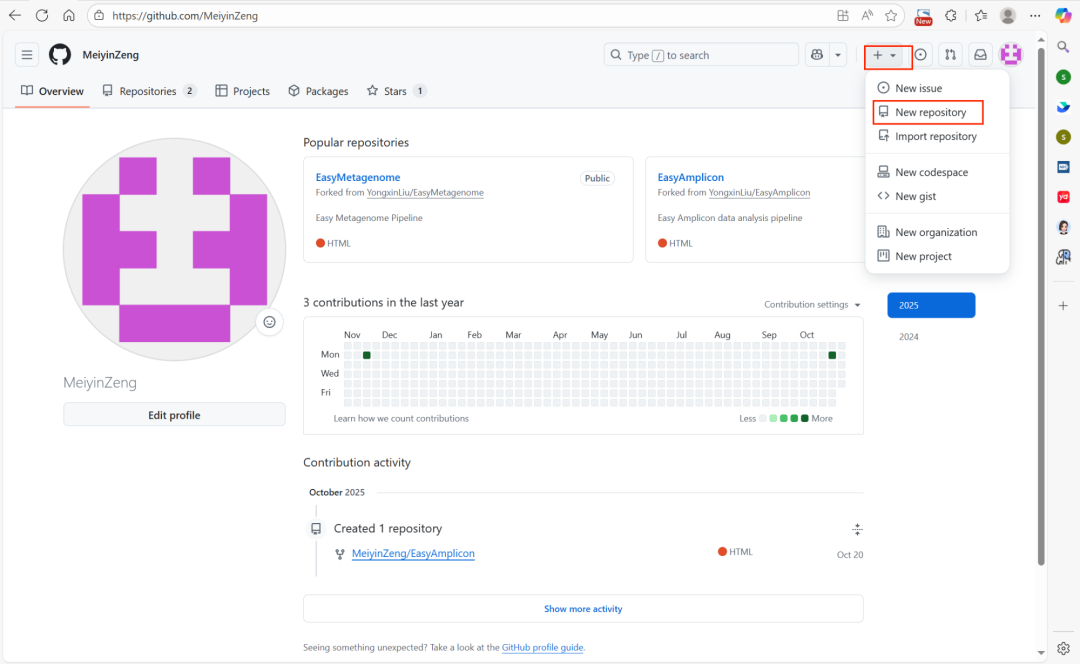This screenshot has width=1080, height=664.
Task: Switch to the Projects tab
Action: pos(242,91)
